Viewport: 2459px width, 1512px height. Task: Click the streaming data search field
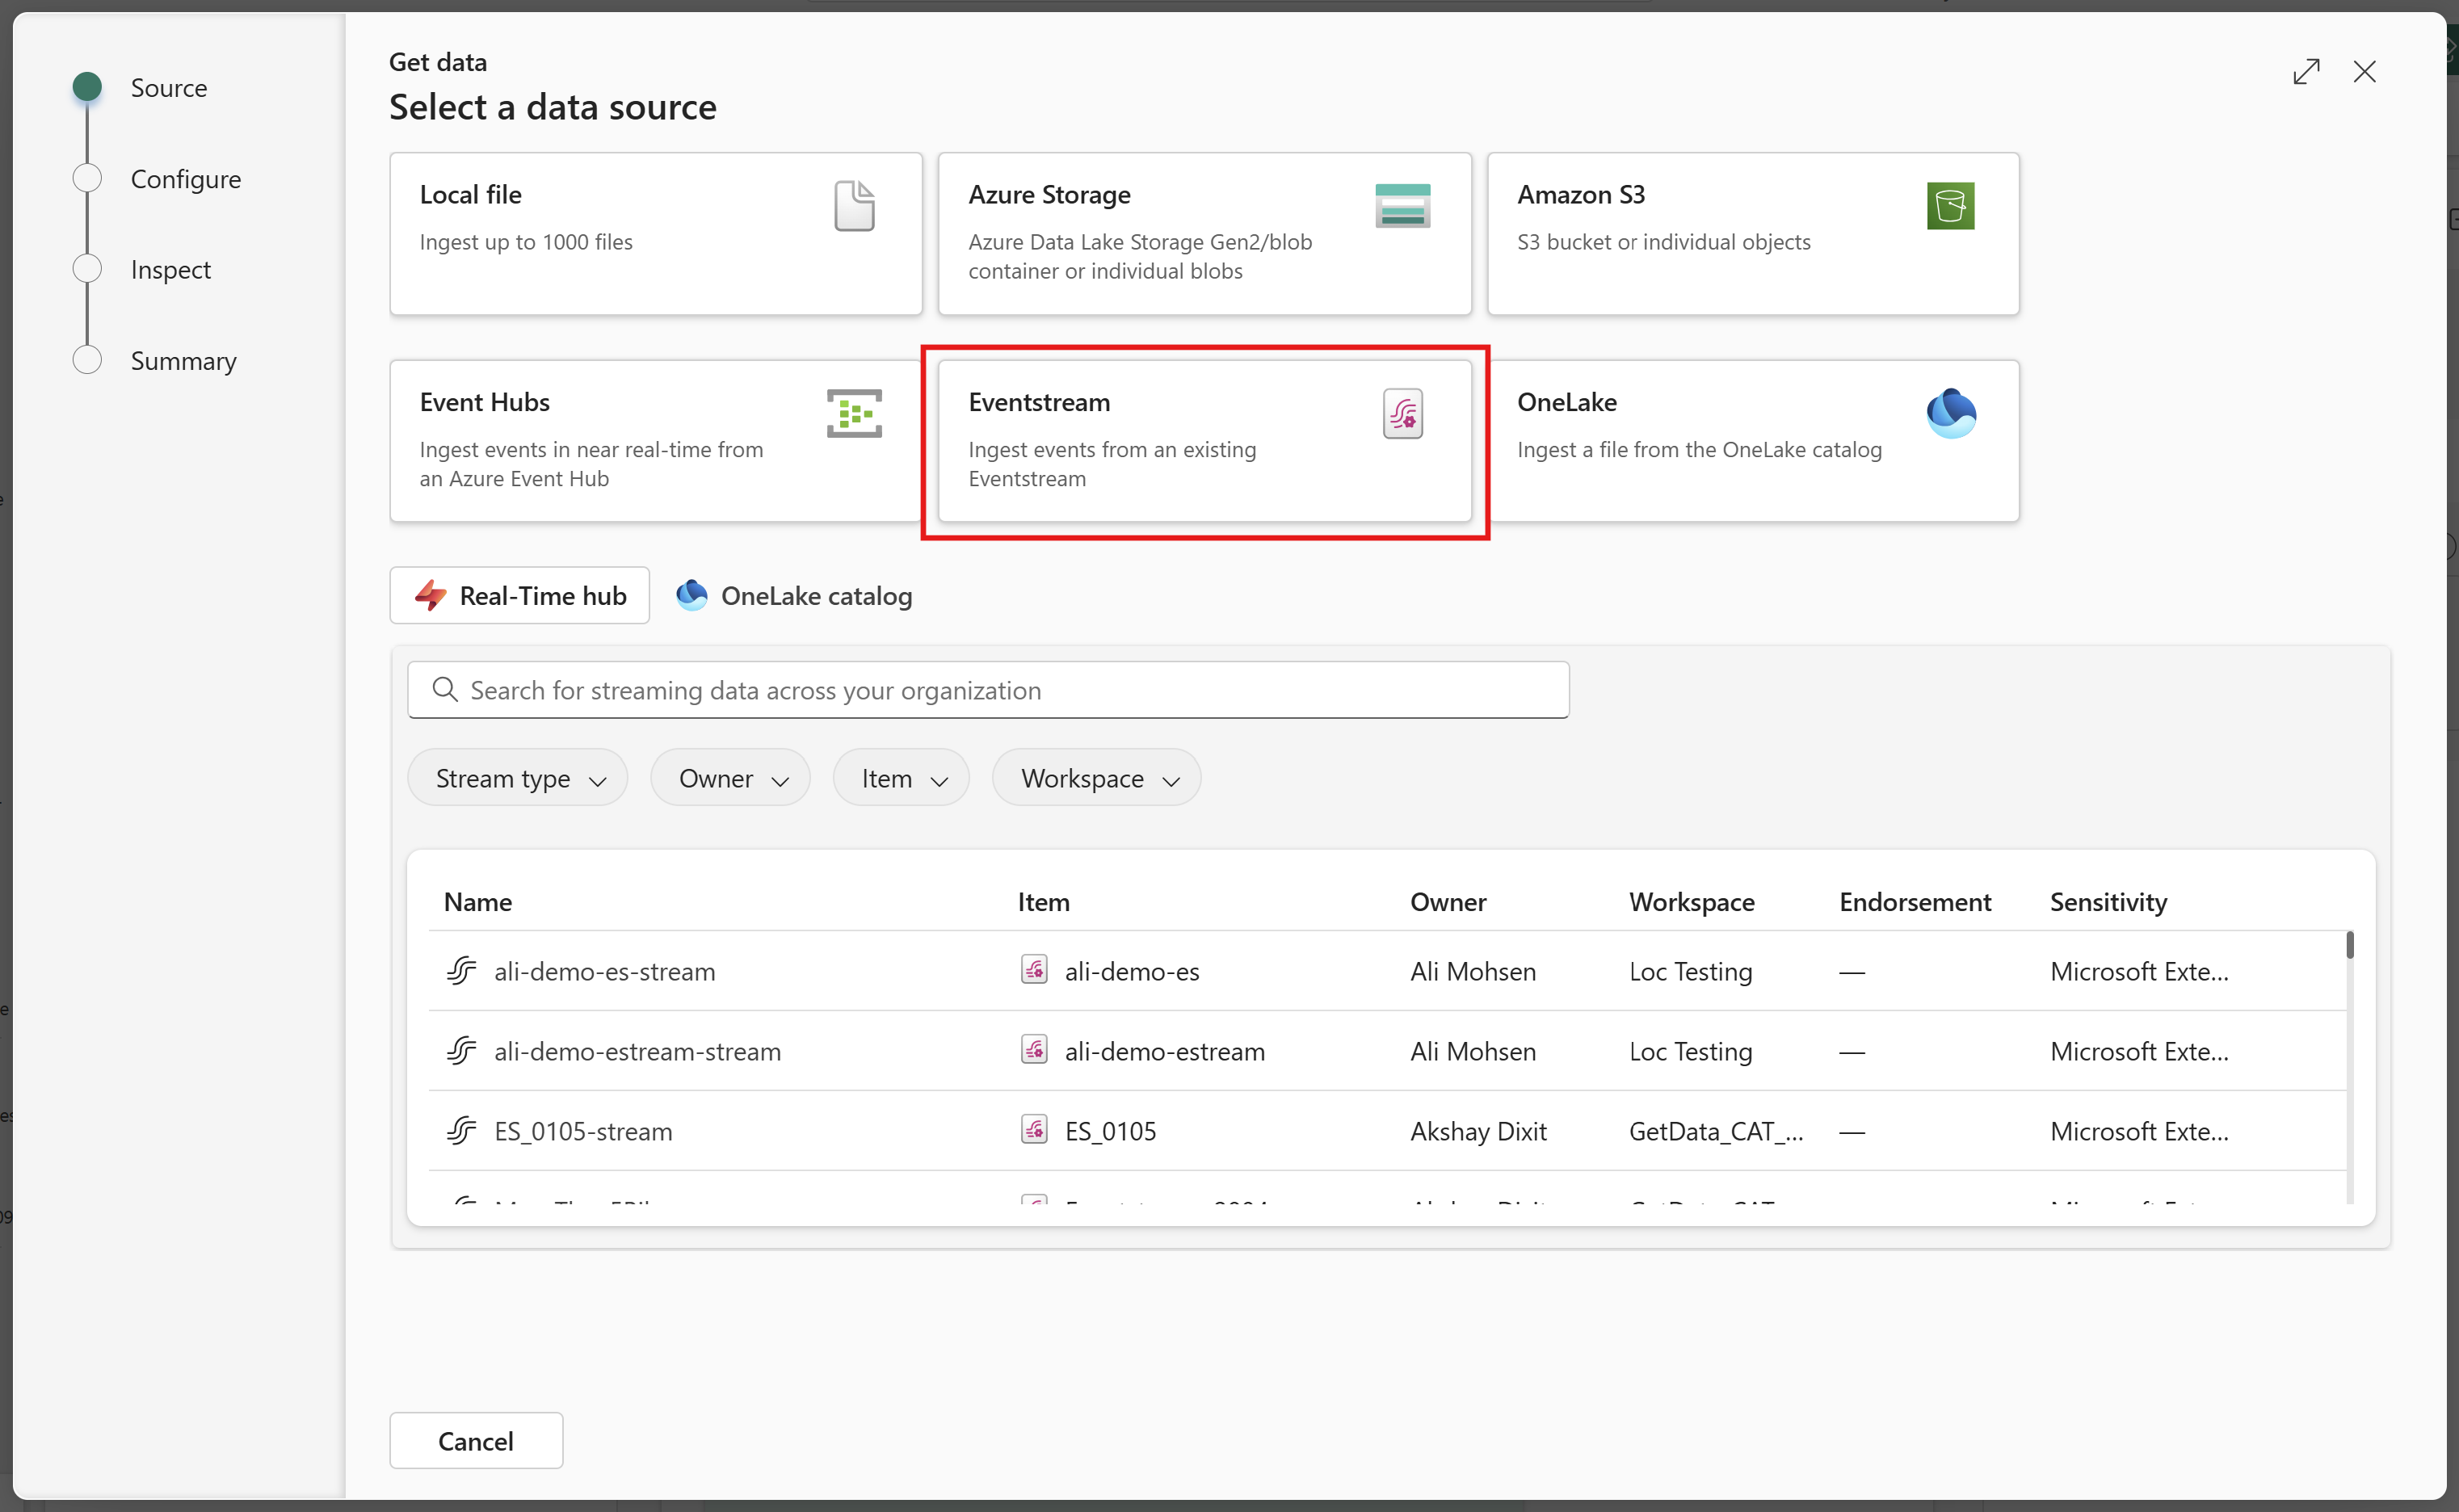coord(988,689)
